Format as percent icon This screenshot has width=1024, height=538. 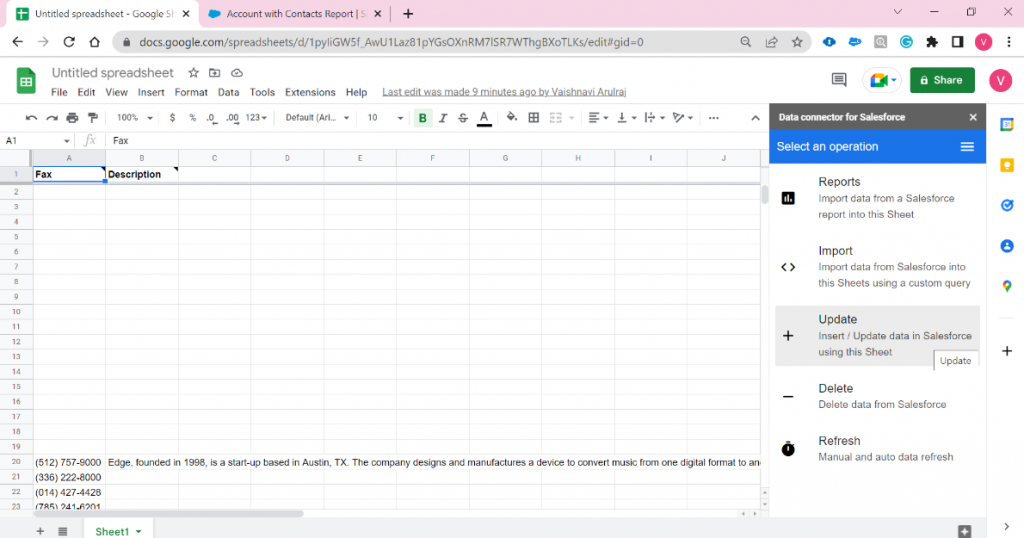[192, 118]
